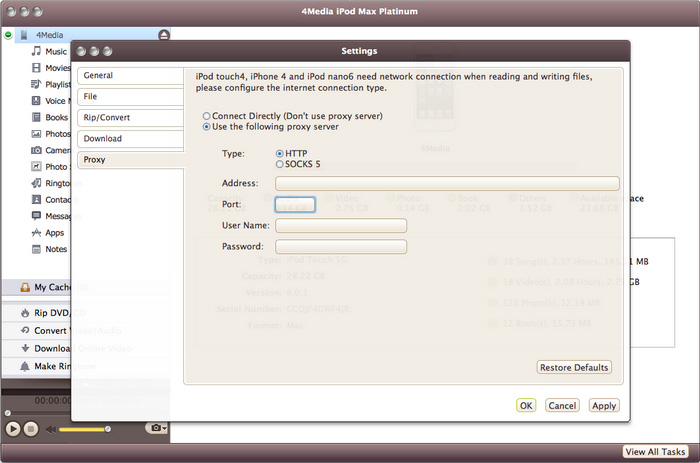Adjust the yellow volume slider
Screen dimensions: 700x463
click(x=85, y=429)
